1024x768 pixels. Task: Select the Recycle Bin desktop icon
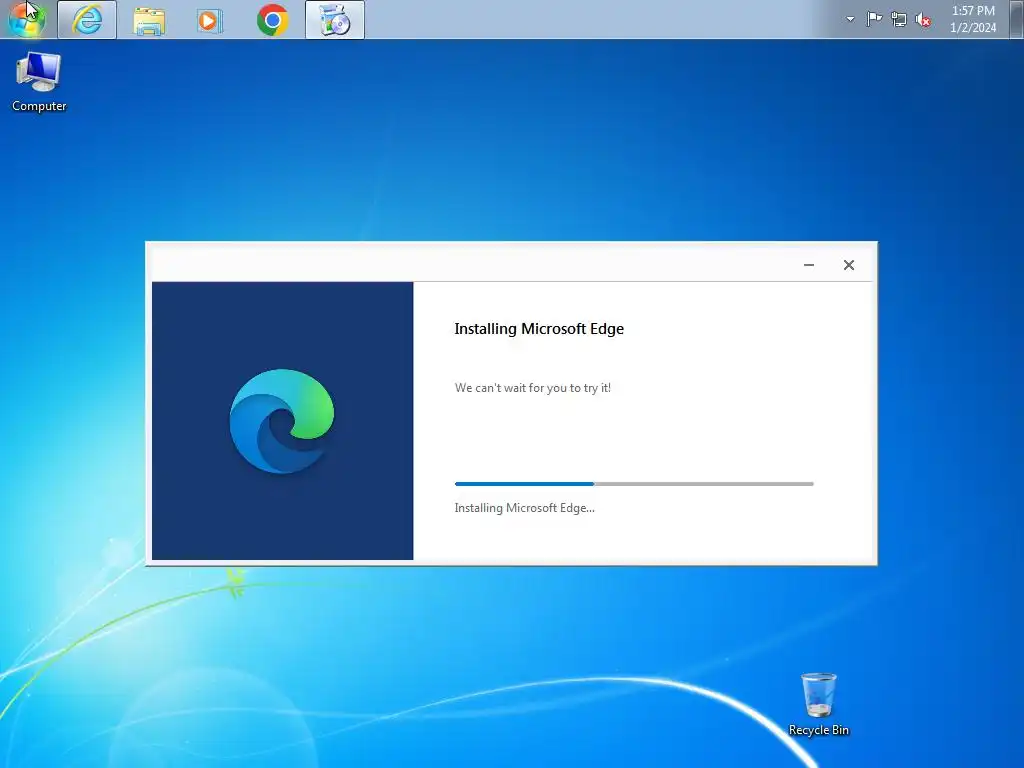[x=818, y=705]
